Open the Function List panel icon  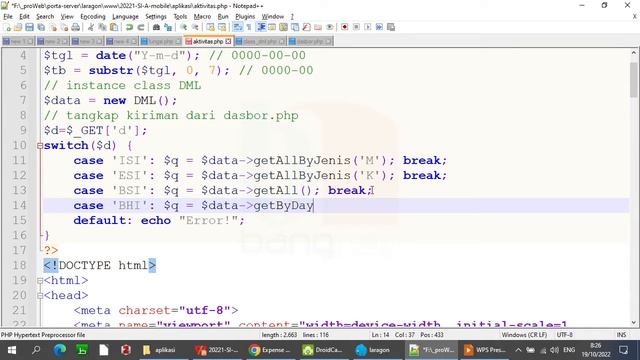(x=307, y=27)
